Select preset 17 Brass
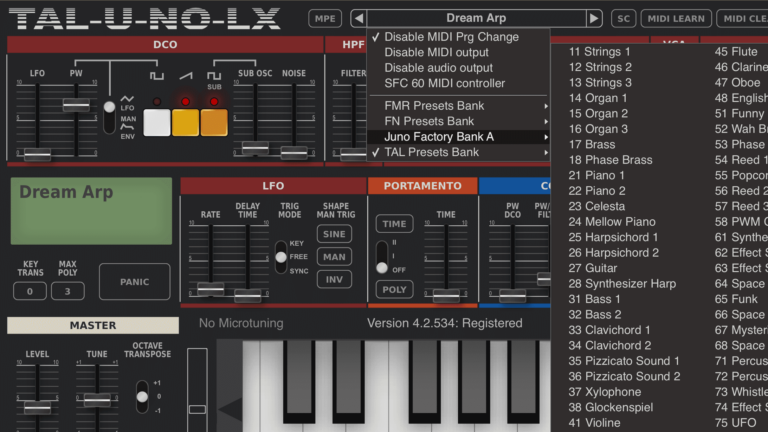This screenshot has width=768, height=432. tap(592, 144)
